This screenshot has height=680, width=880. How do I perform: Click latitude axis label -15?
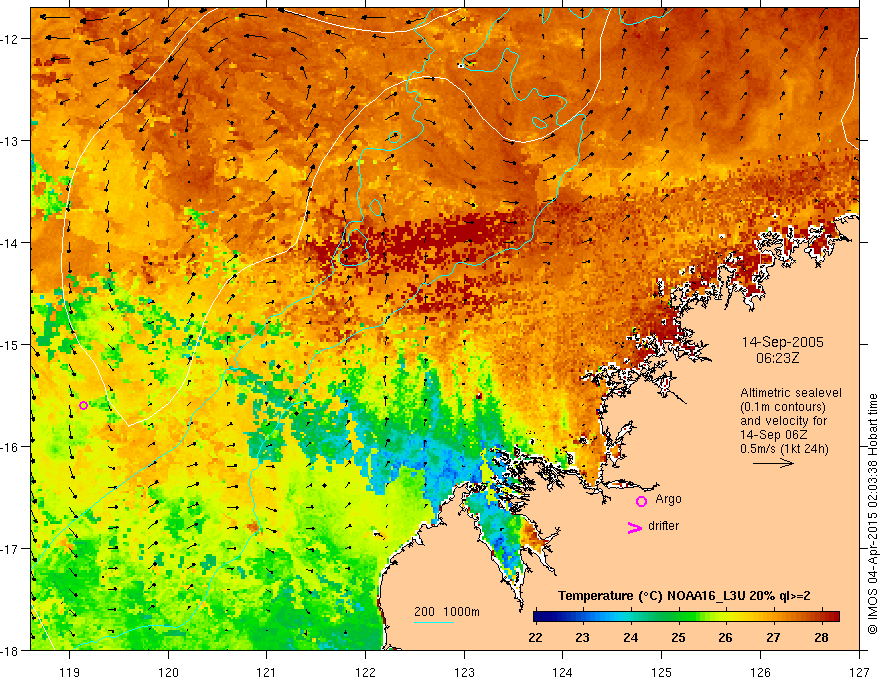[x=10, y=344]
